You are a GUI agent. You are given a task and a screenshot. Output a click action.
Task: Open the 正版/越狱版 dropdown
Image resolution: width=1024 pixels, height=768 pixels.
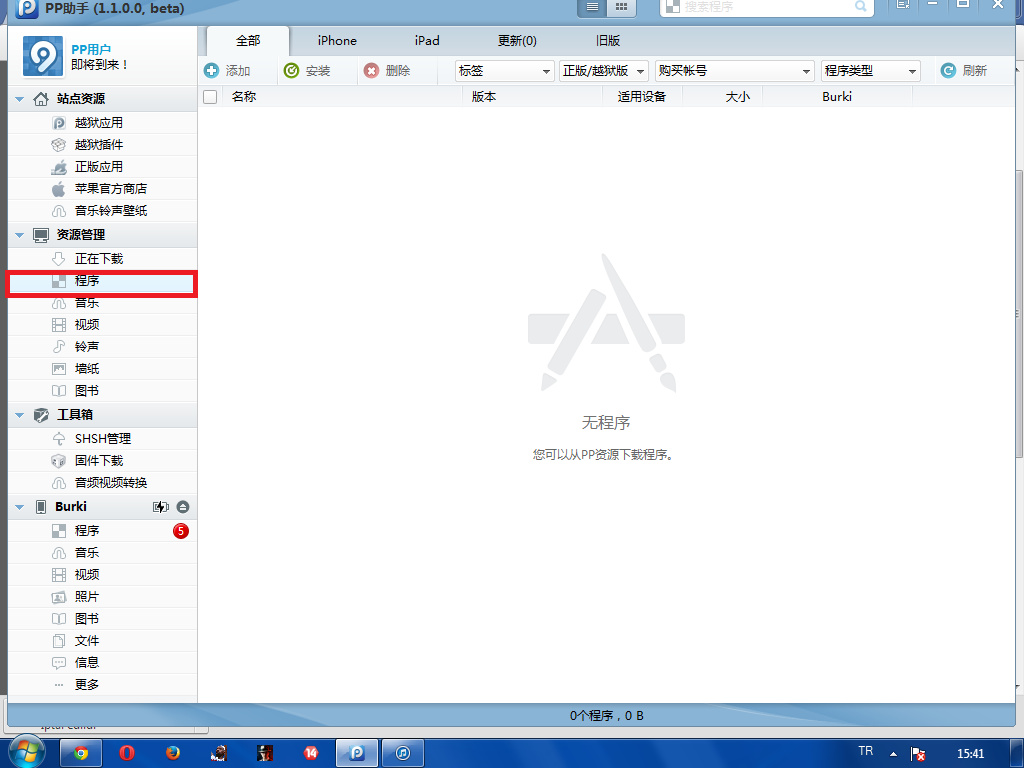[x=604, y=71]
